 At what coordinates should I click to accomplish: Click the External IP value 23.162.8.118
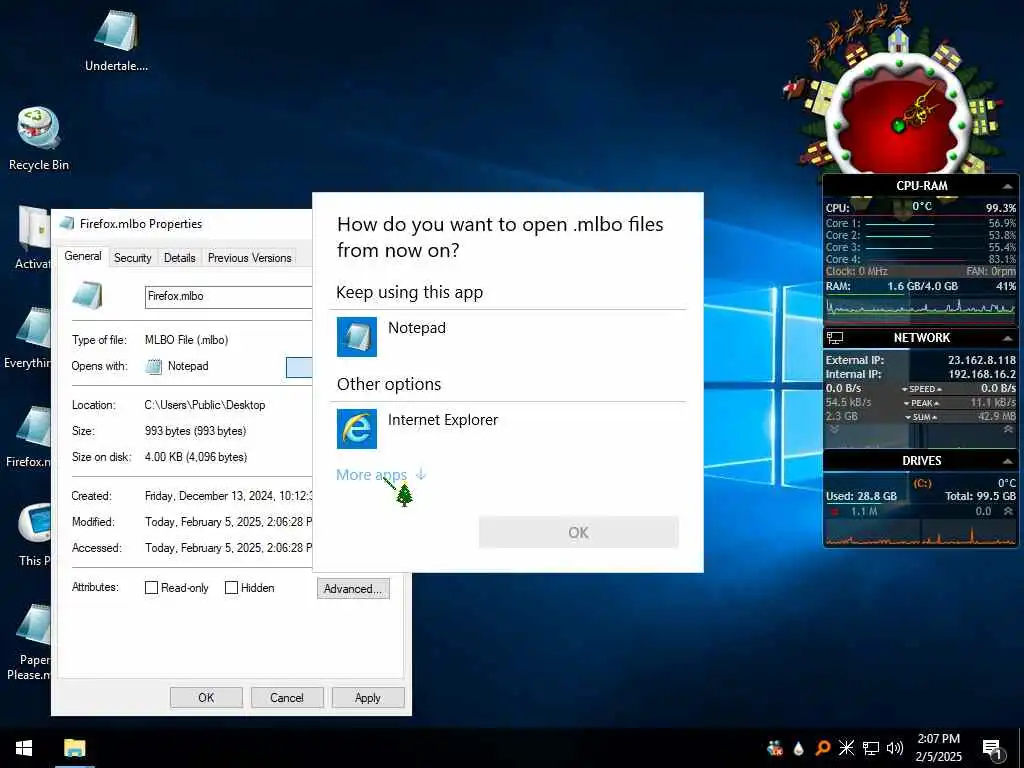coord(982,360)
